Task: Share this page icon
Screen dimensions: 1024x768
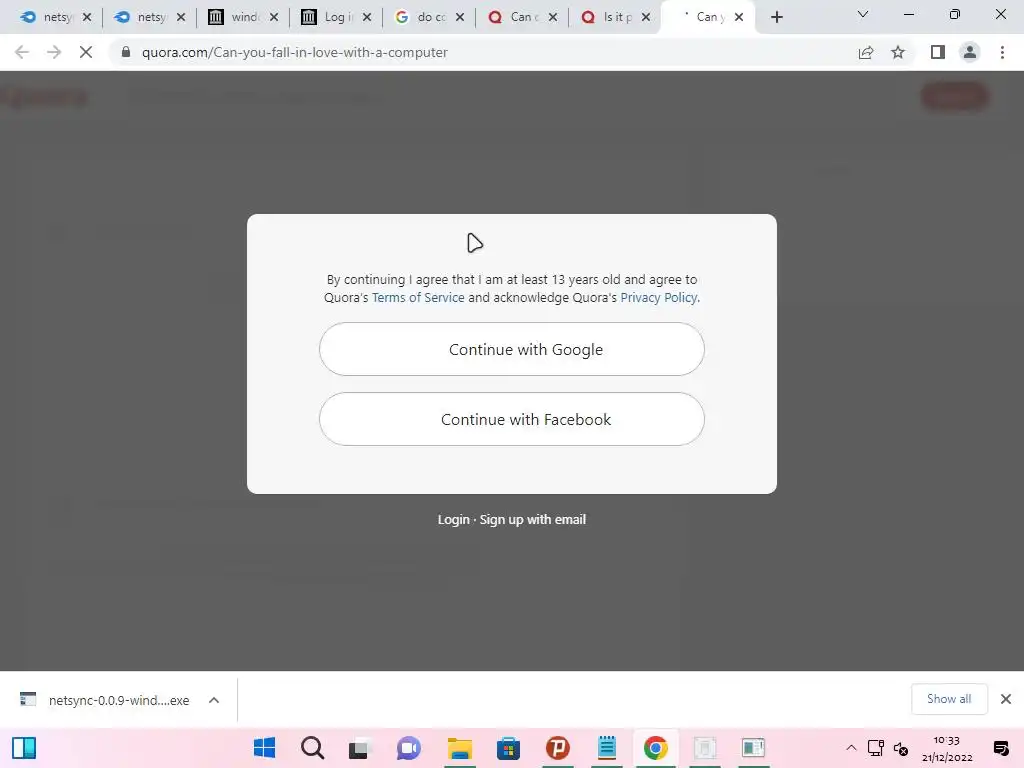Action: point(865,52)
